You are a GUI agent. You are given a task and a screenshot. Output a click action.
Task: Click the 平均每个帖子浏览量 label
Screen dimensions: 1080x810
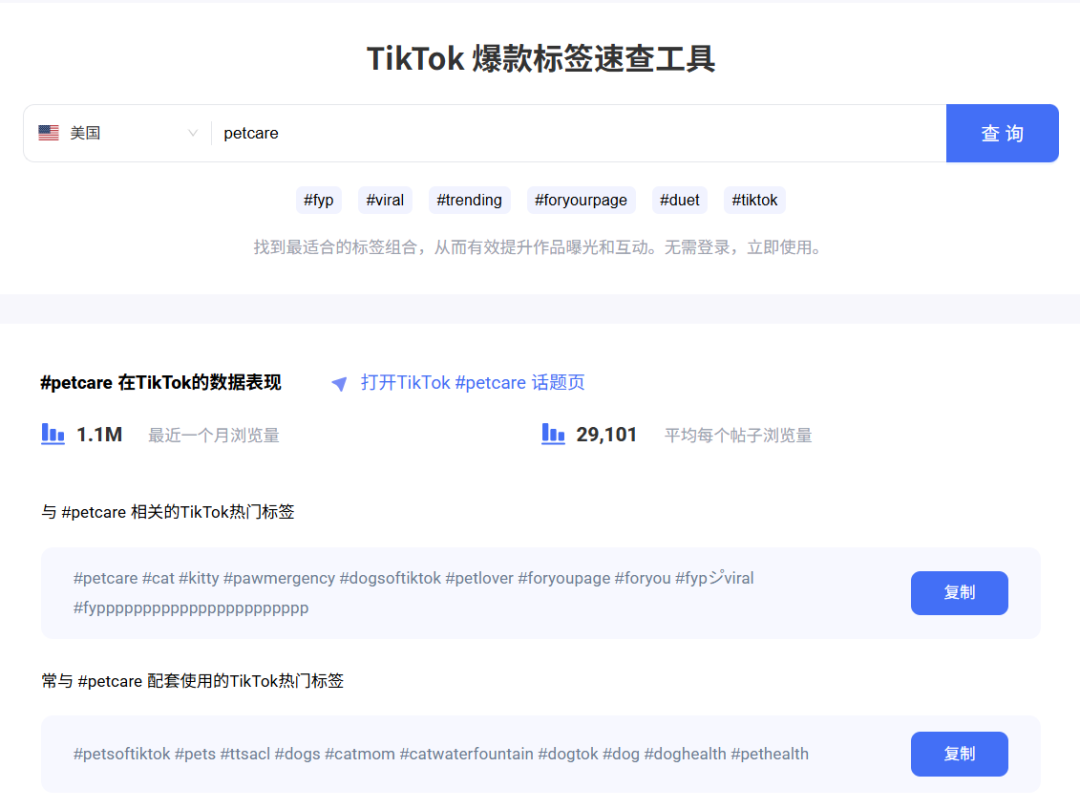(738, 435)
